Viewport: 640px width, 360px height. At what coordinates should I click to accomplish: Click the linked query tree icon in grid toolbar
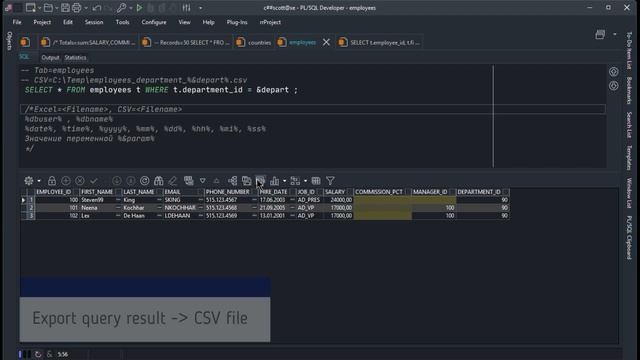(233, 181)
